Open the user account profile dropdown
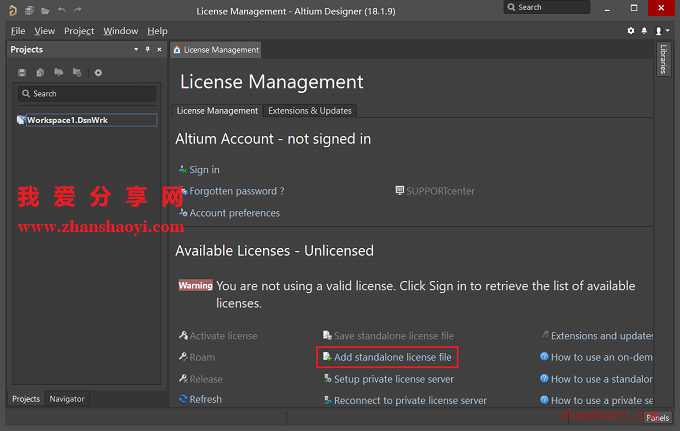 tap(661, 31)
